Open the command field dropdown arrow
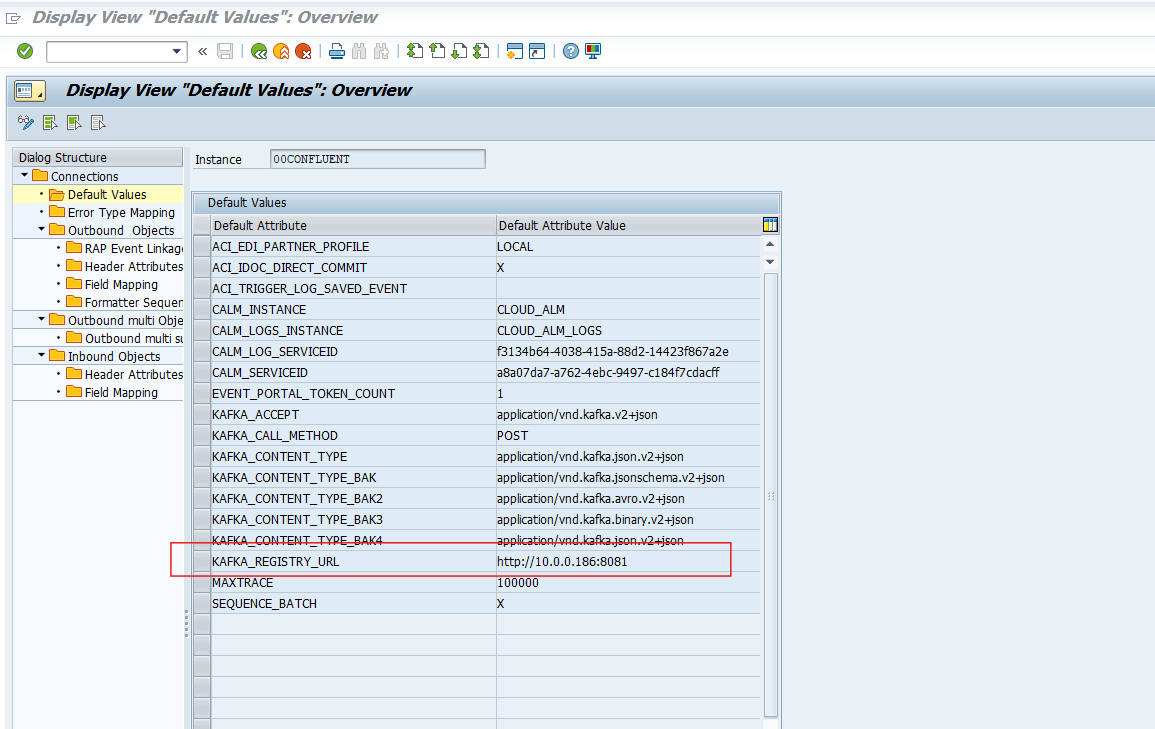The height and width of the screenshot is (729, 1155). click(177, 52)
